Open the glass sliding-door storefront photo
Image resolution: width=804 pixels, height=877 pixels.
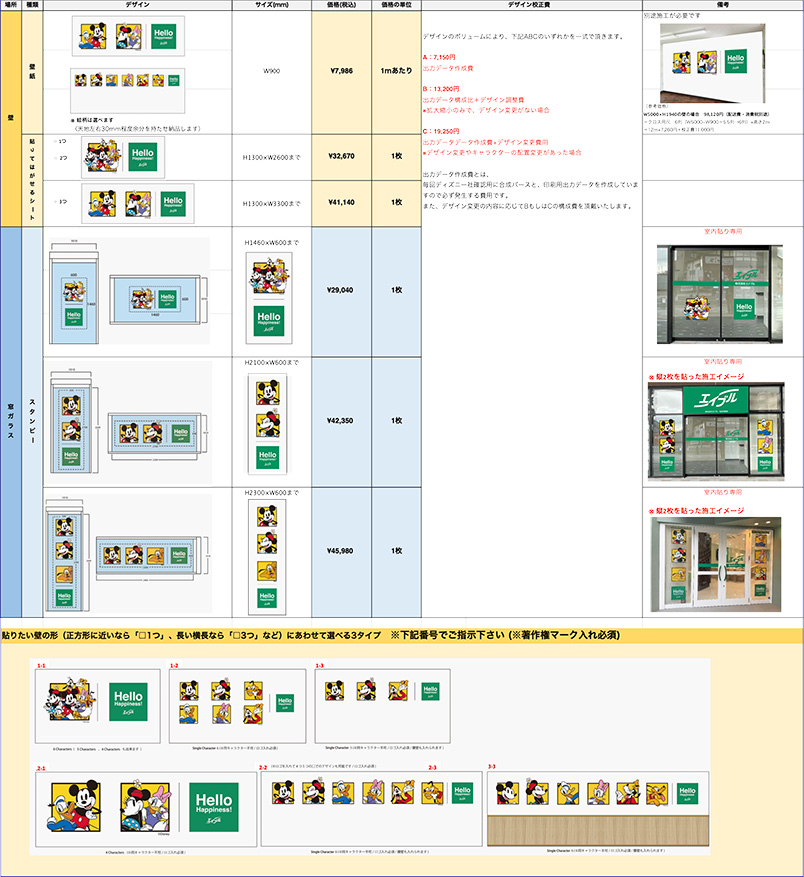point(720,294)
